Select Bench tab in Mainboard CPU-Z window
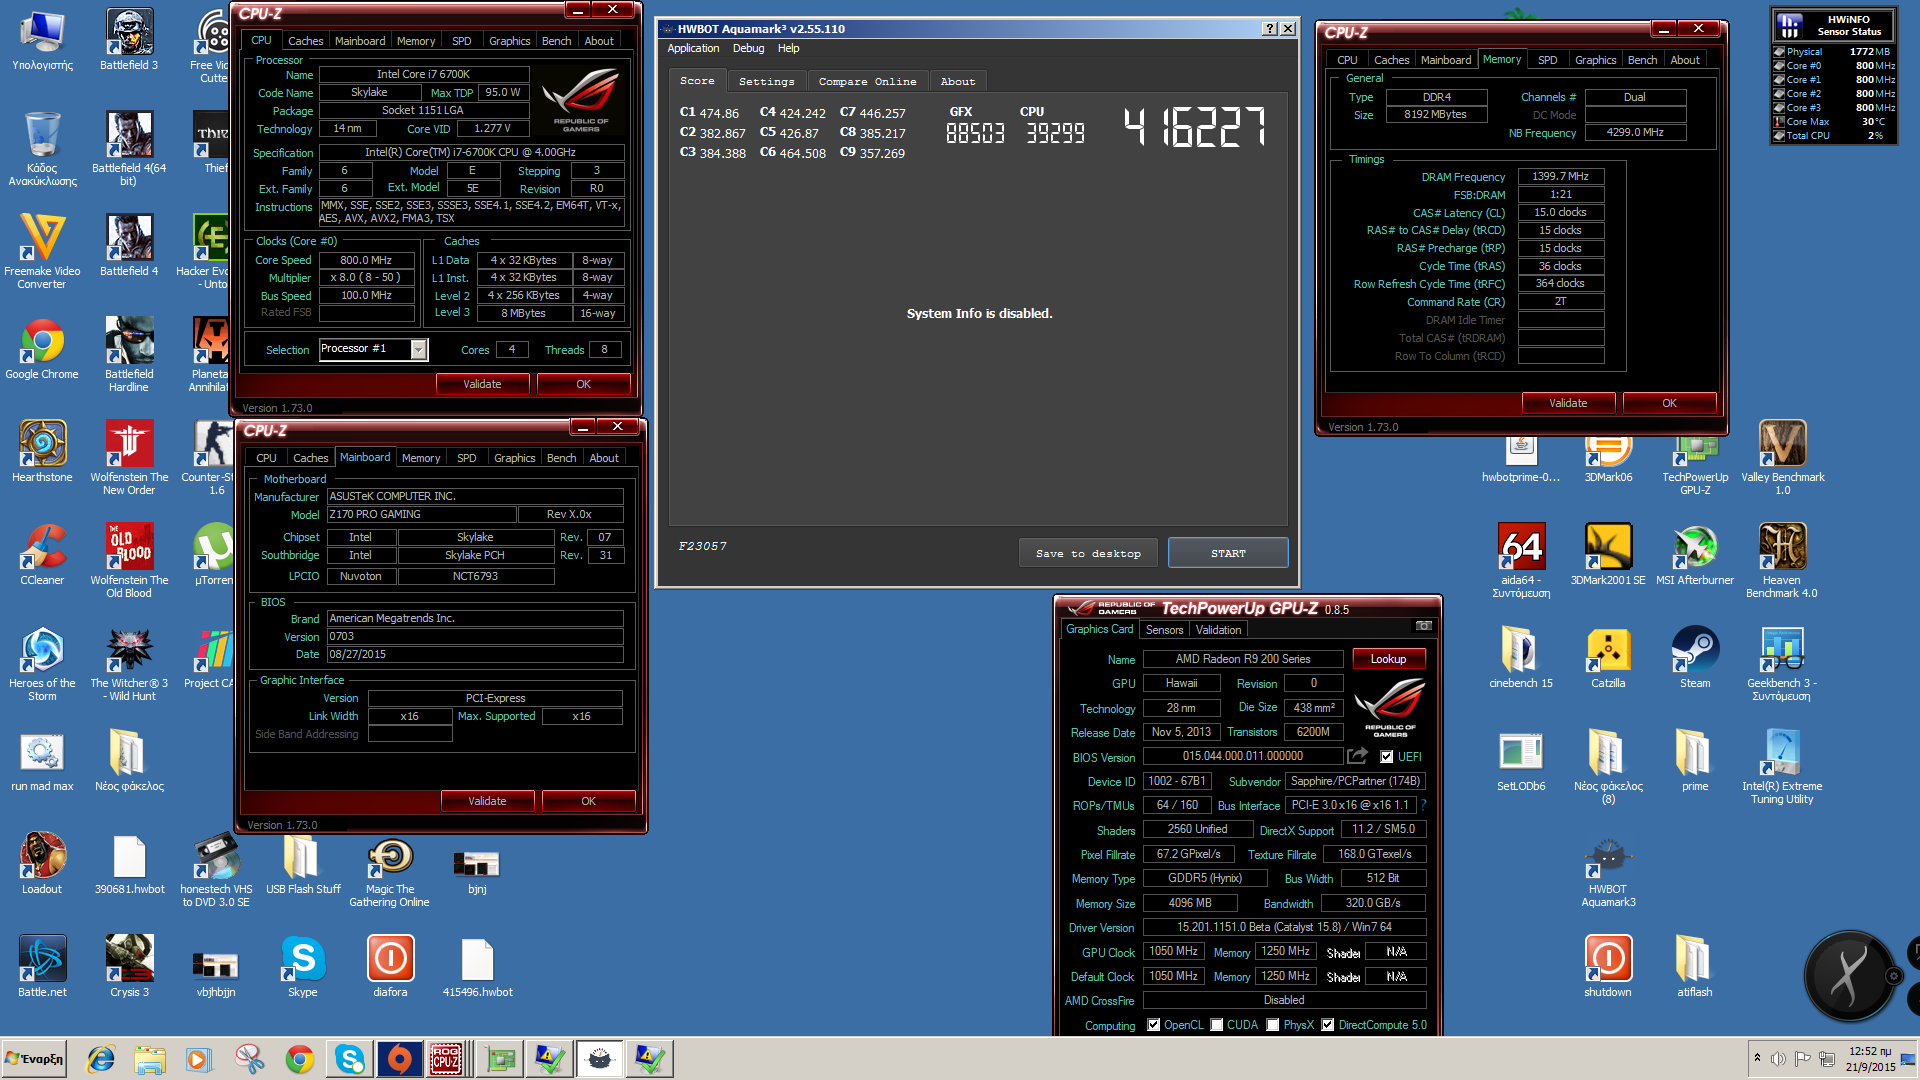 pyautogui.click(x=561, y=458)
